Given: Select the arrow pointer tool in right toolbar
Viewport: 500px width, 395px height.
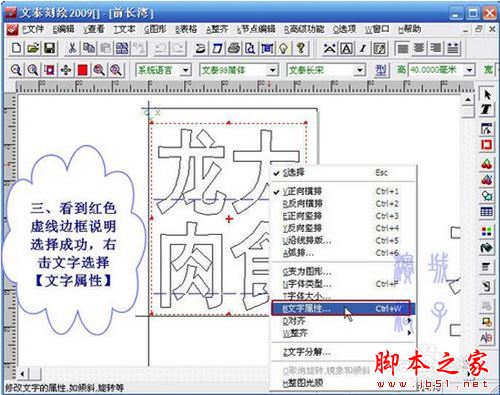Looking at the screenshot, I should point(487,94).
